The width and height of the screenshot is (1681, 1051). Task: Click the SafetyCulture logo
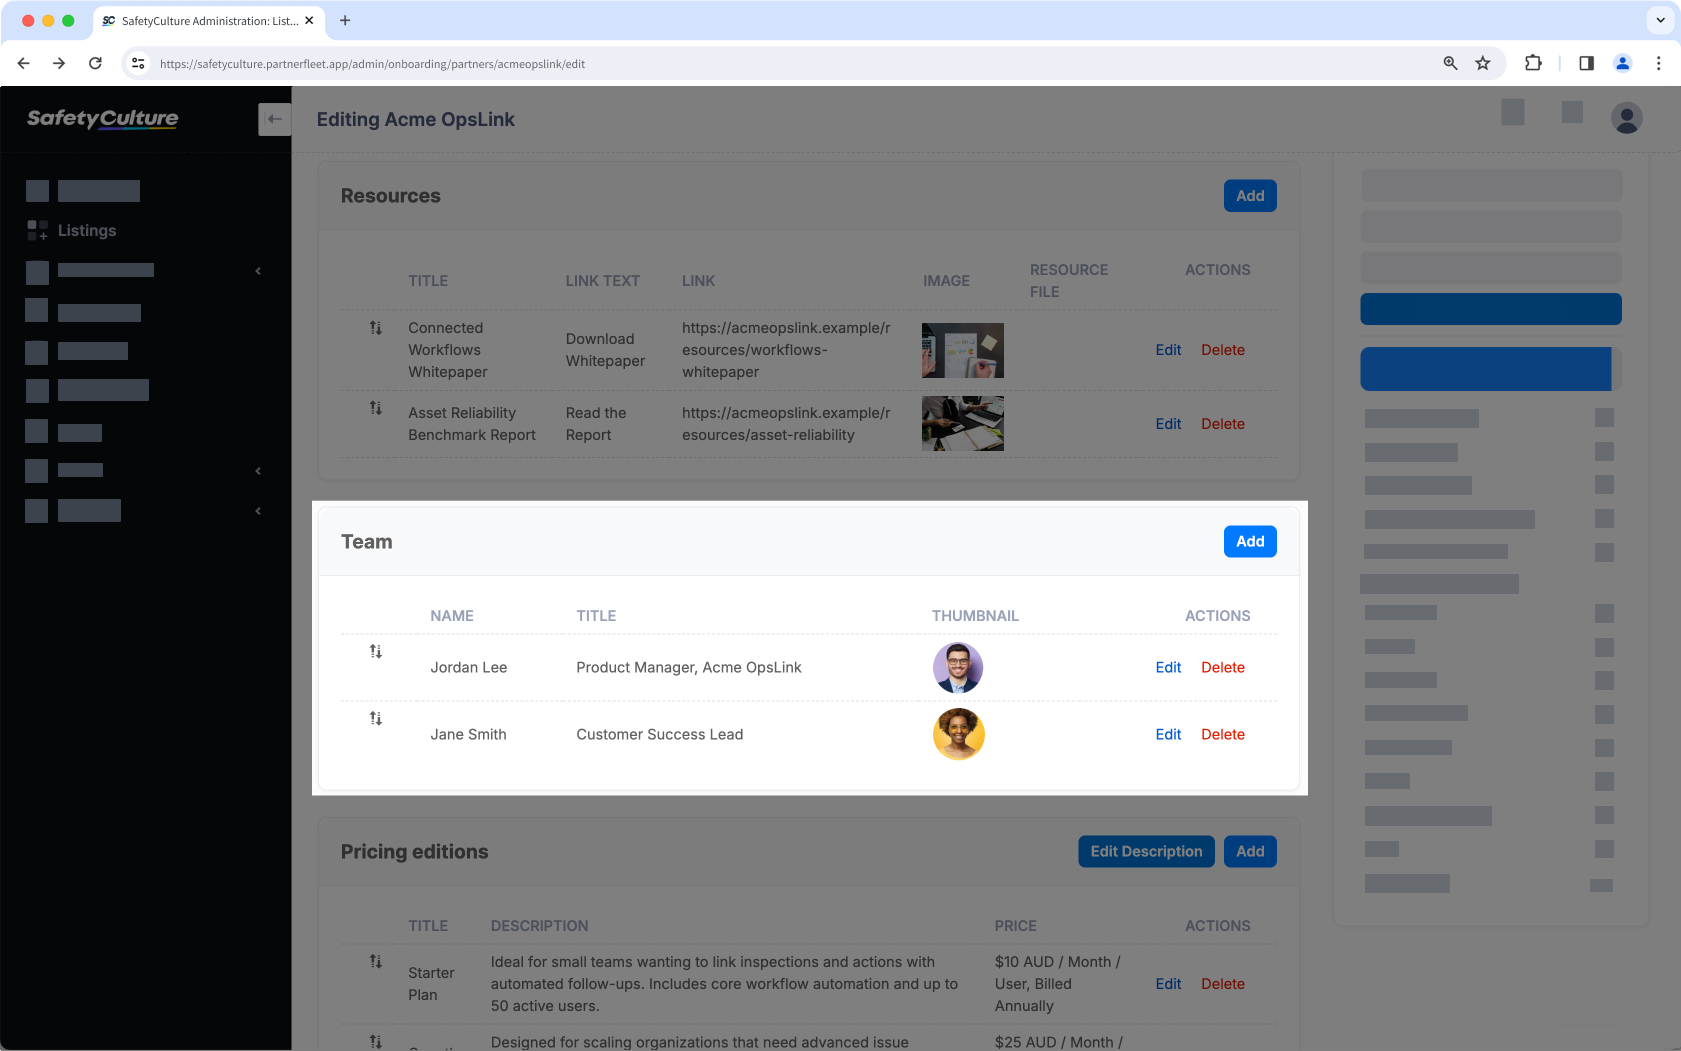pyautogui.click(x=102, y=118)
